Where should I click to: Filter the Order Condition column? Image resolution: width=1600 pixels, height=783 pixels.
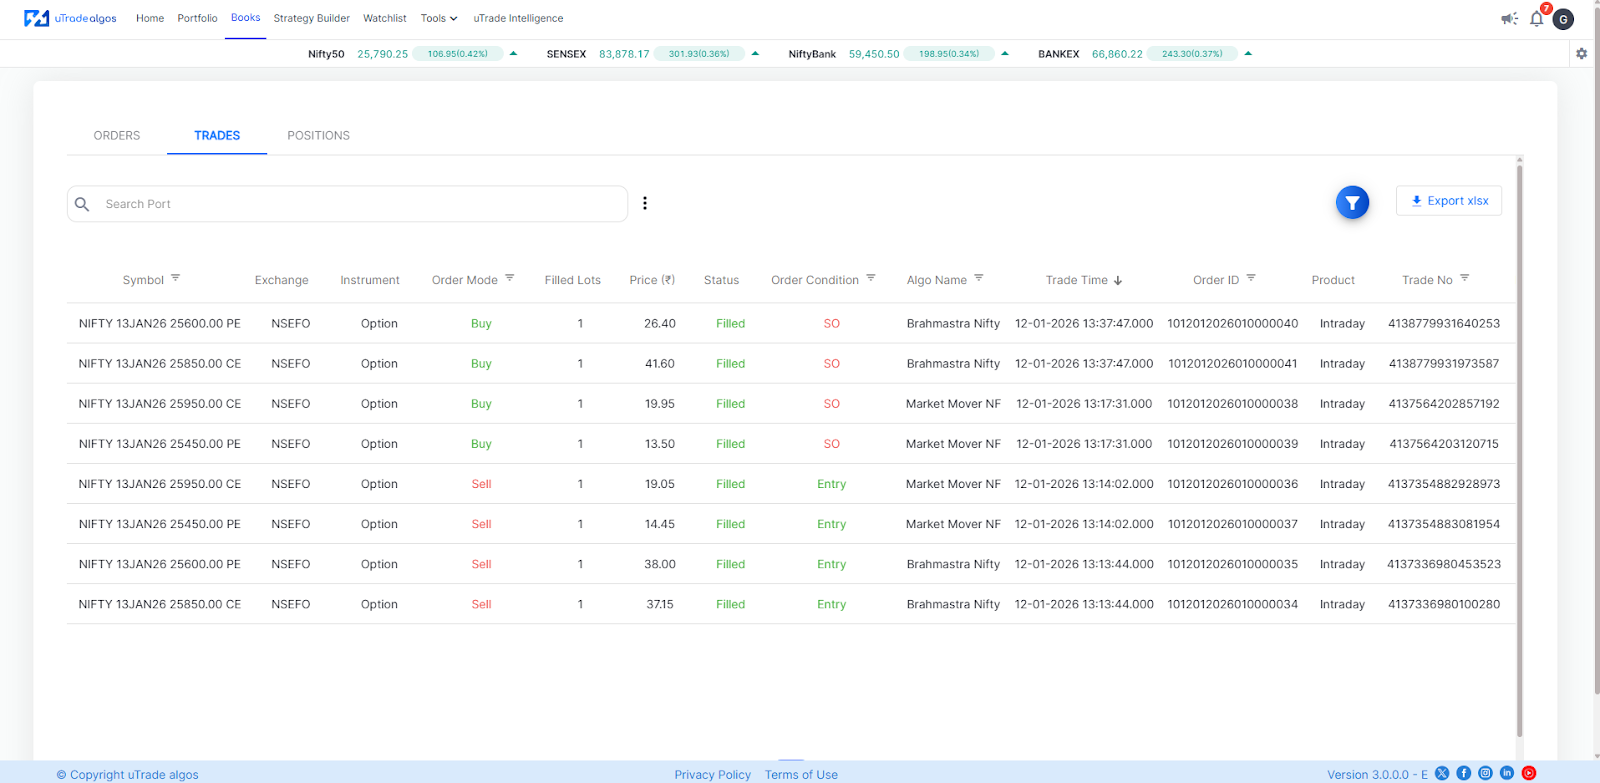pyautogui.click(x=871, y=278)
